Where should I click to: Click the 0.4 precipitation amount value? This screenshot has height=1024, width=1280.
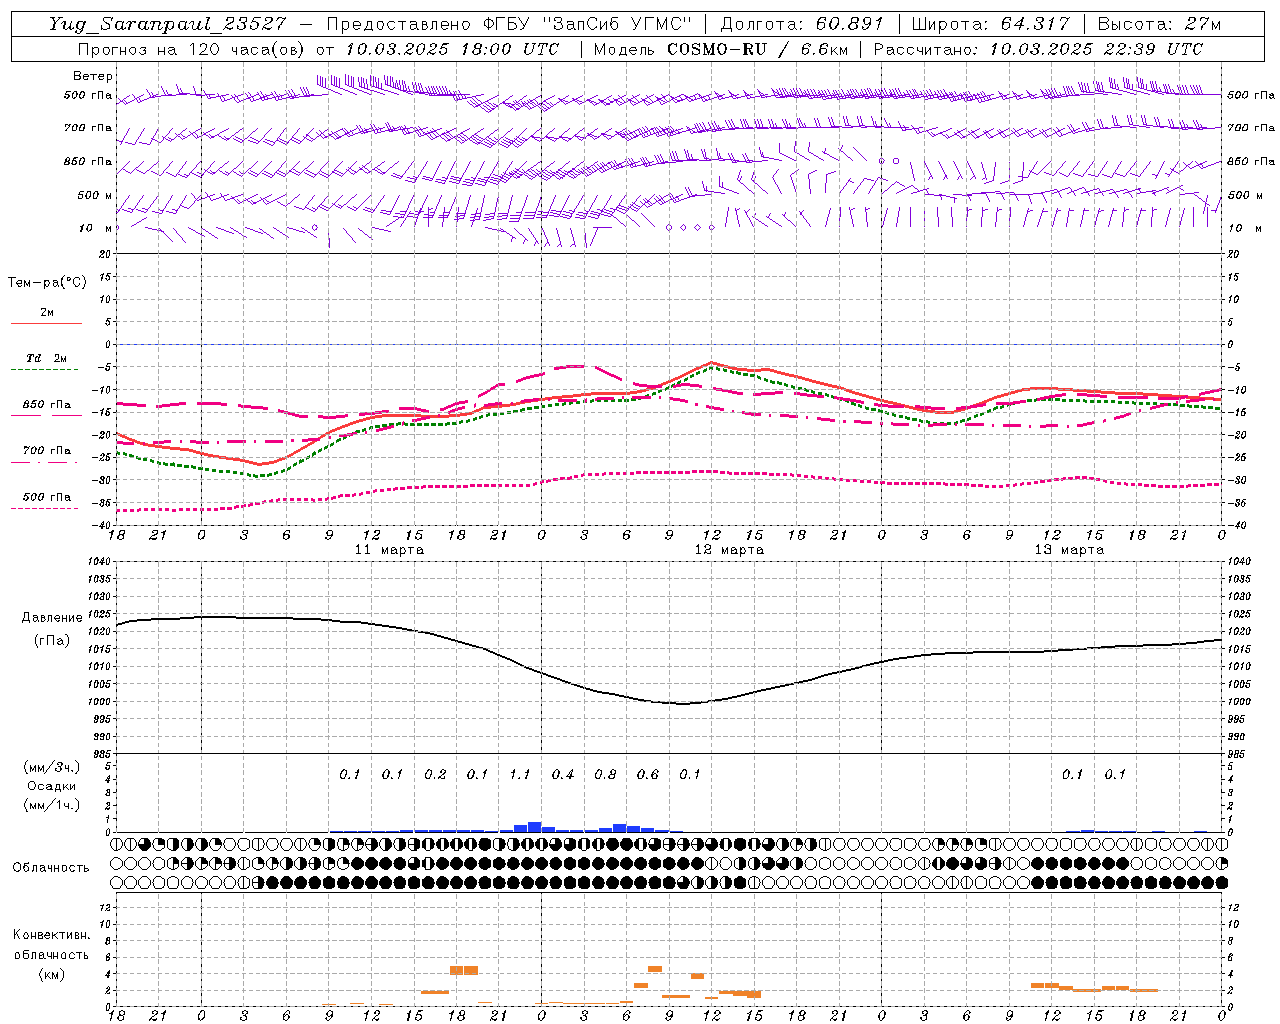click(563, 774)
